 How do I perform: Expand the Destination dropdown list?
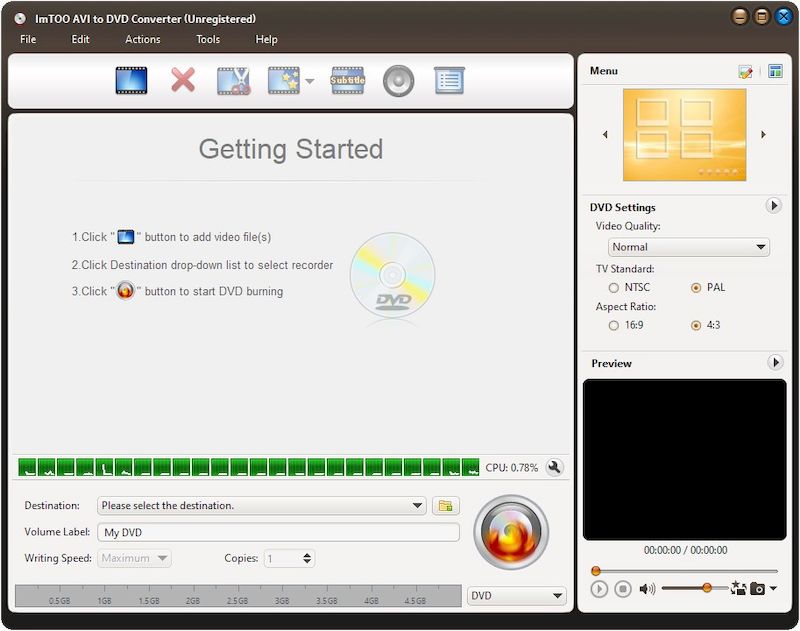[x=420, y=506]
